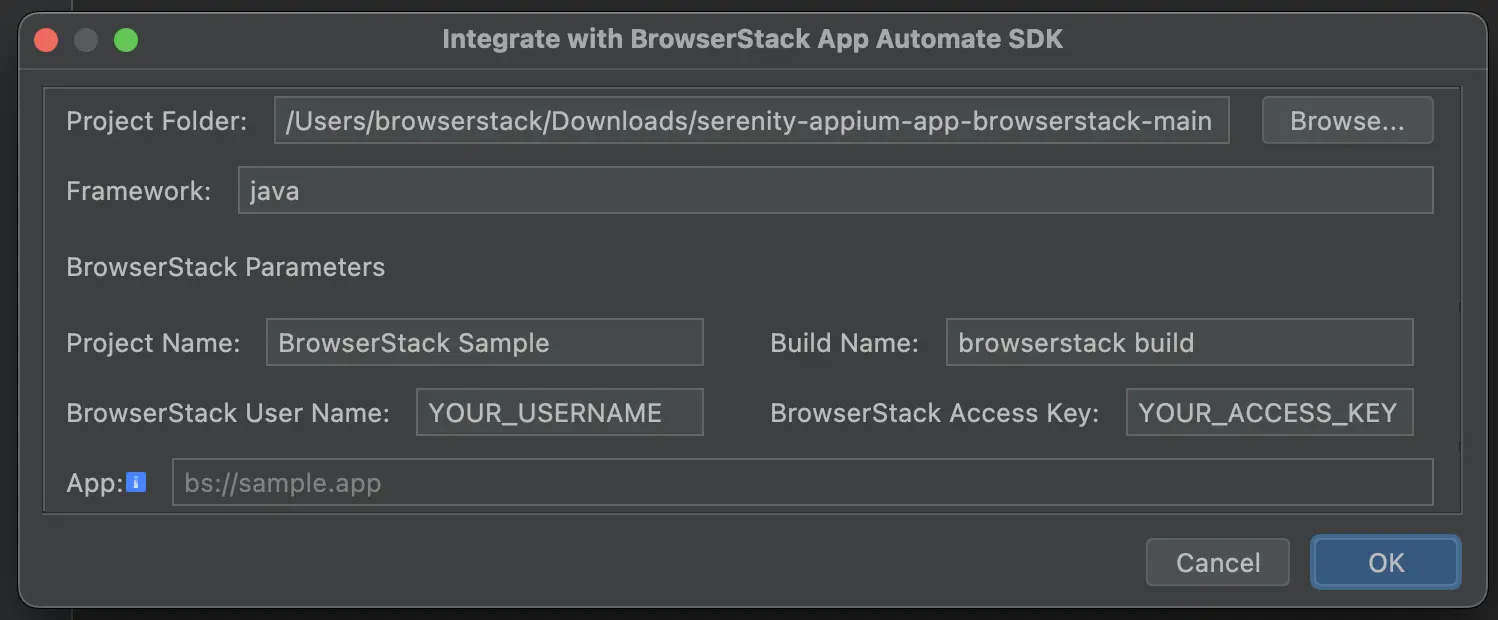This screenshot has width=1498, height=620.
Task: Cancel the SDK integration dialog
Action: [1217, 563]
